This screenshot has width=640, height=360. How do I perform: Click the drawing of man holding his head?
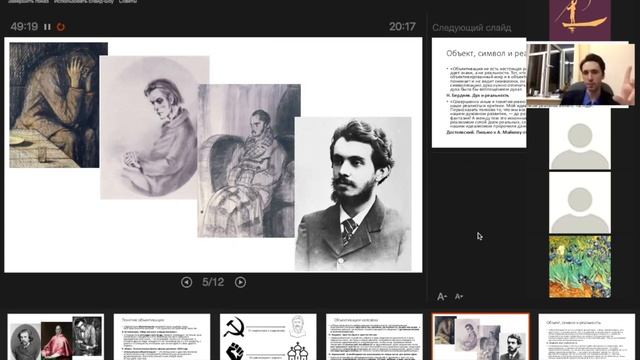click(55, 105)
